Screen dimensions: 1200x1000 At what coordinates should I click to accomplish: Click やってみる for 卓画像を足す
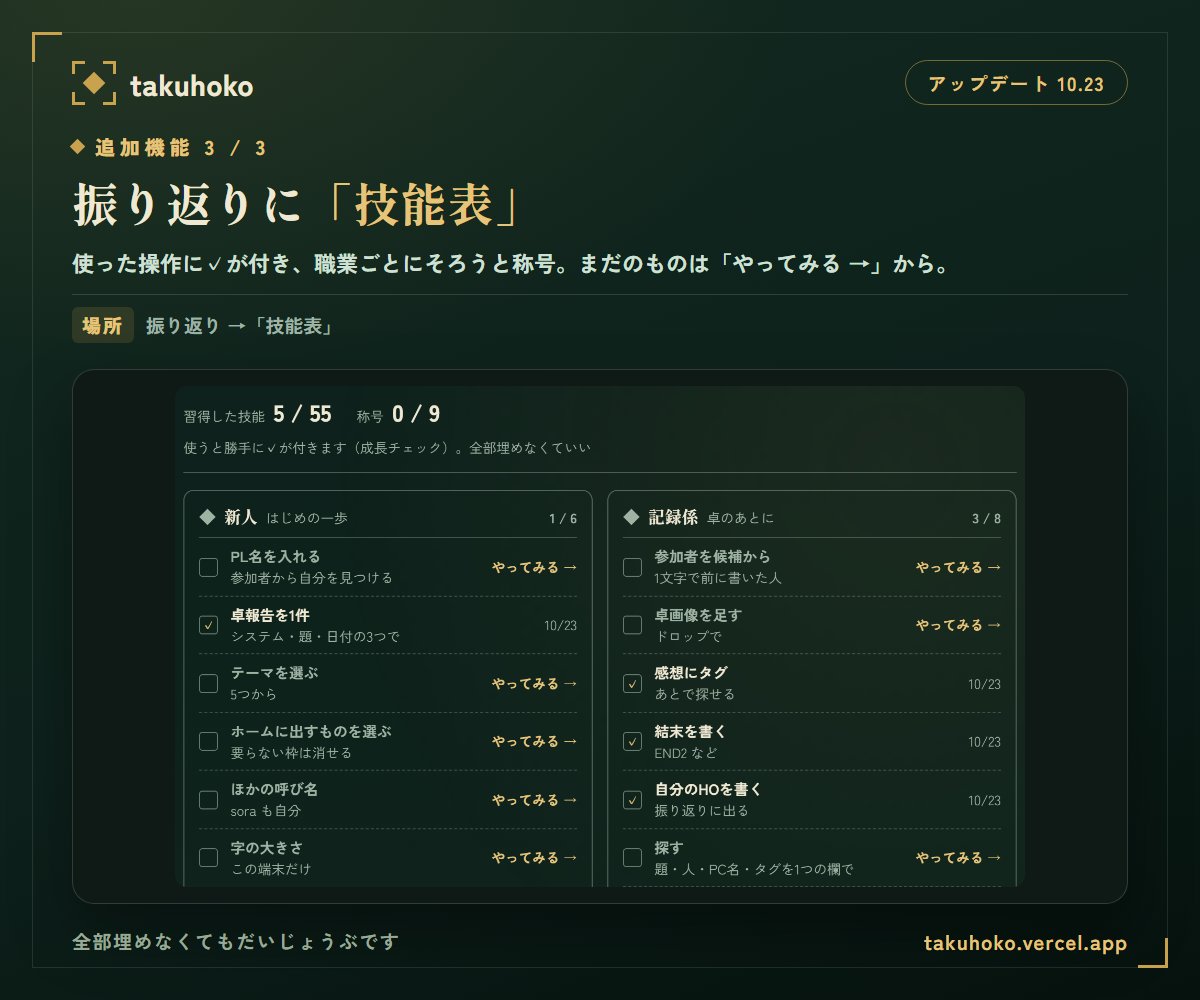(958, 625)
